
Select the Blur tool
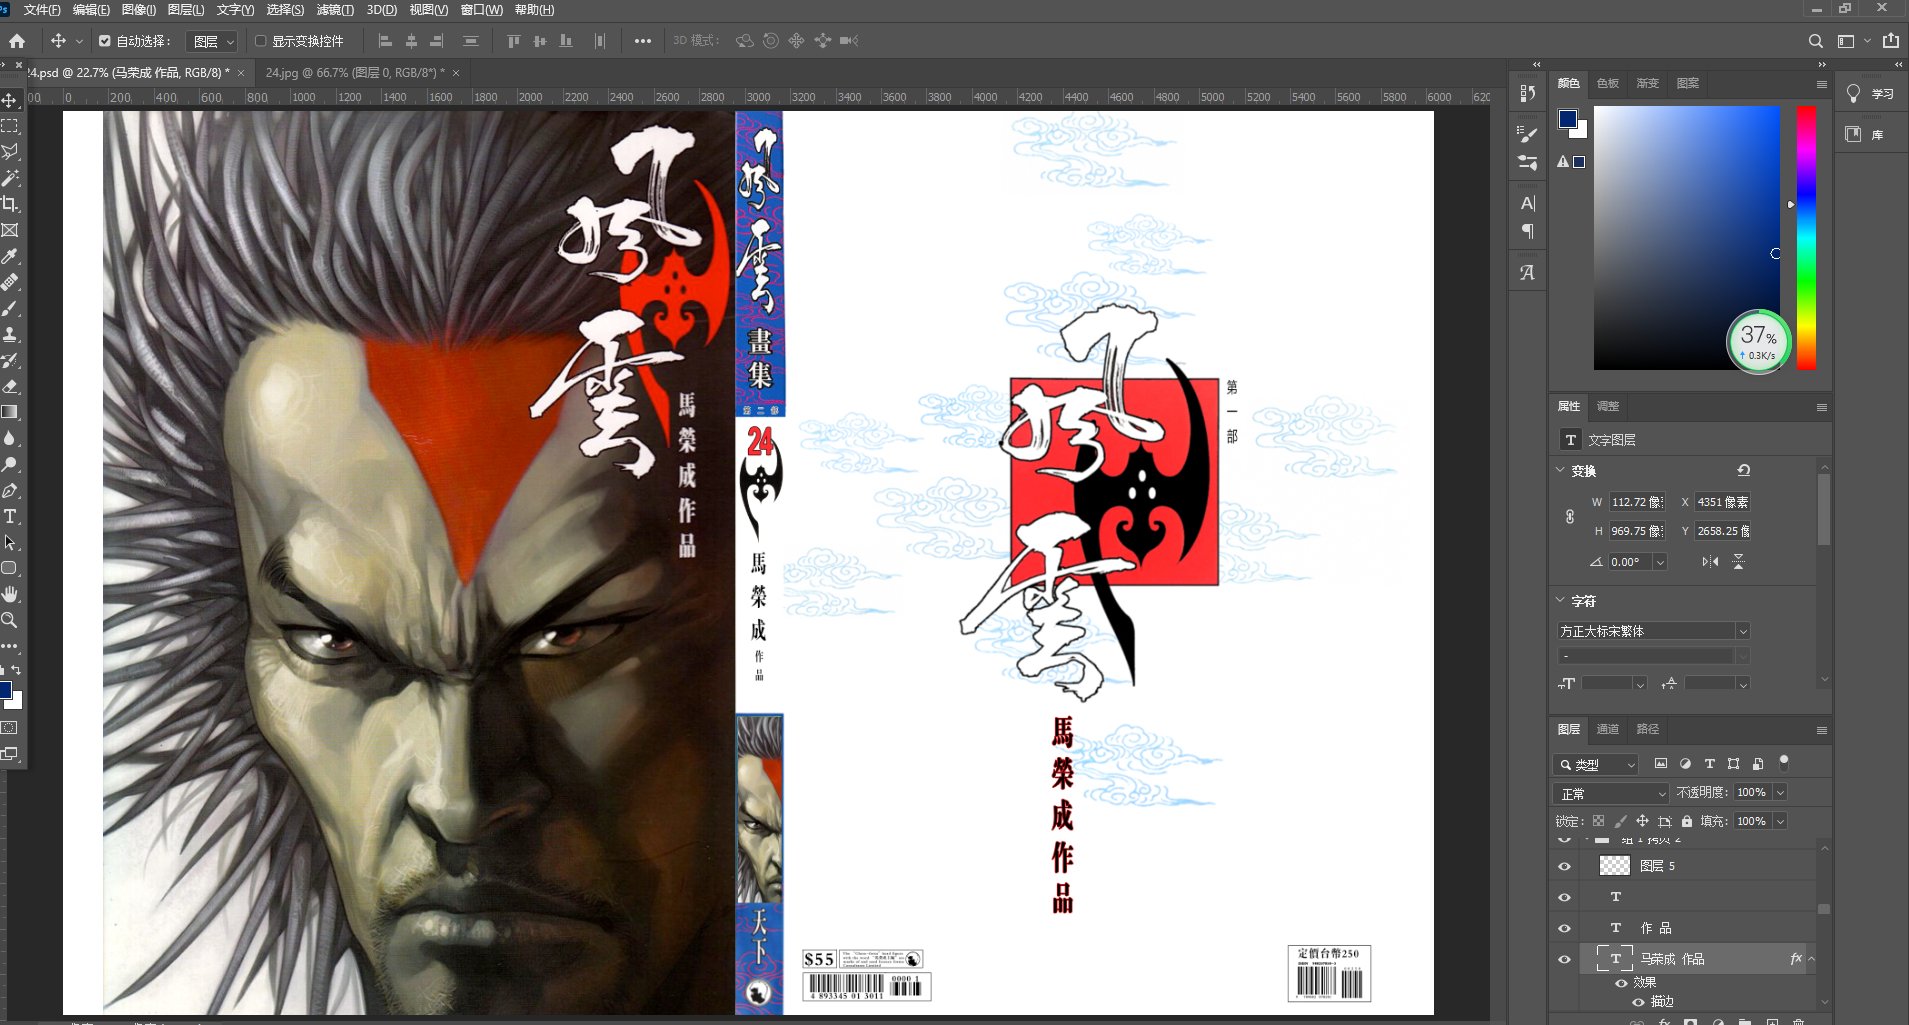(10, 438)
